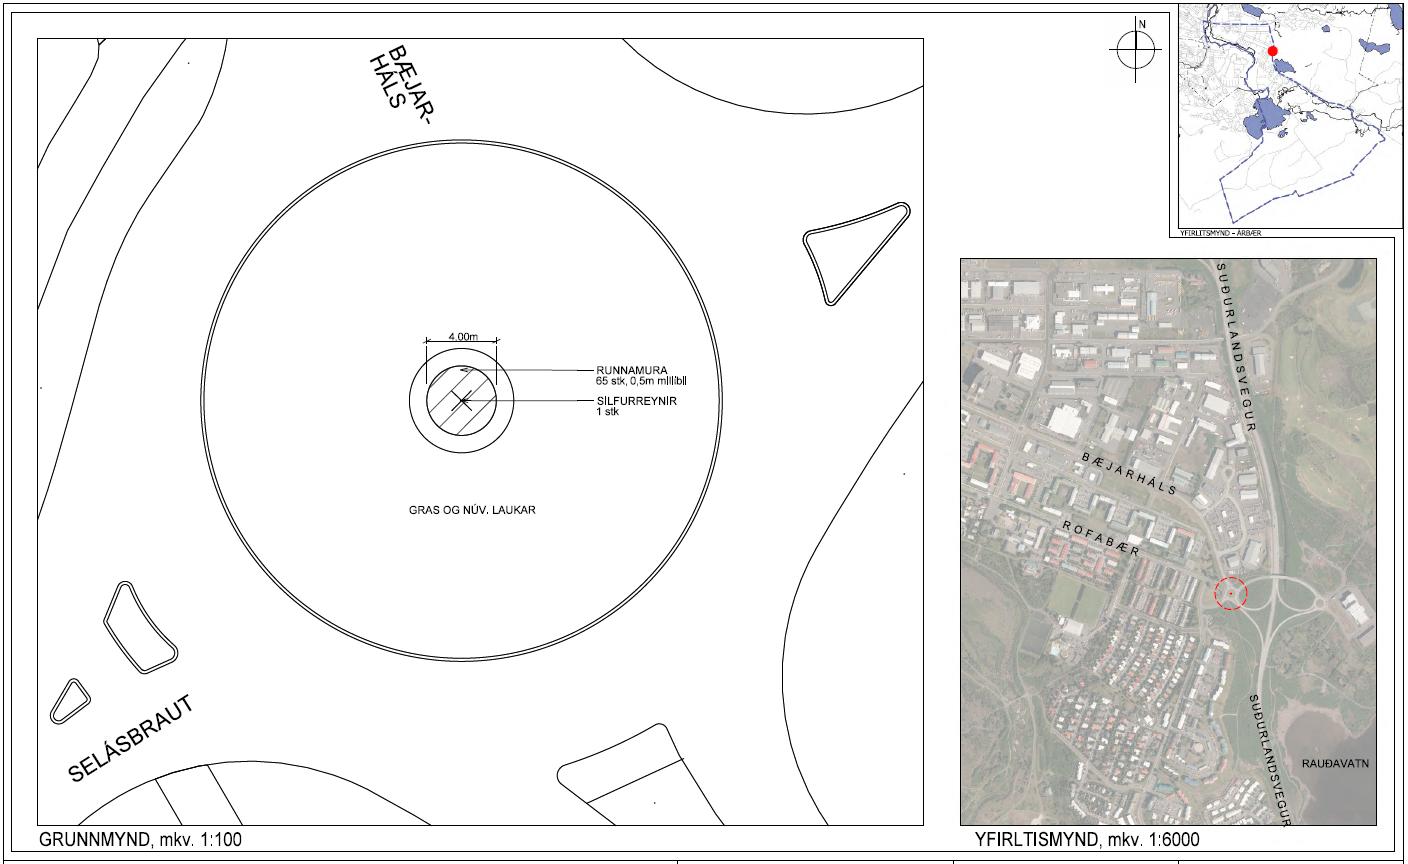This screenshot has height=864, width=1408.
Task: Click the GRAS OG NÚV. LAUKAR label
Action: pos(472,510)
